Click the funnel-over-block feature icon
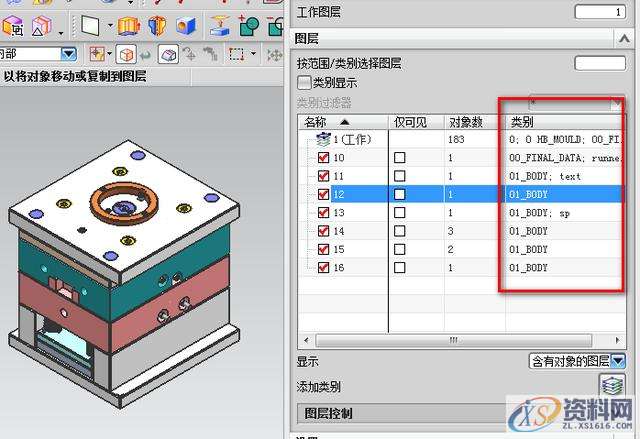This screenshot has width=640, height=439. 219,25
